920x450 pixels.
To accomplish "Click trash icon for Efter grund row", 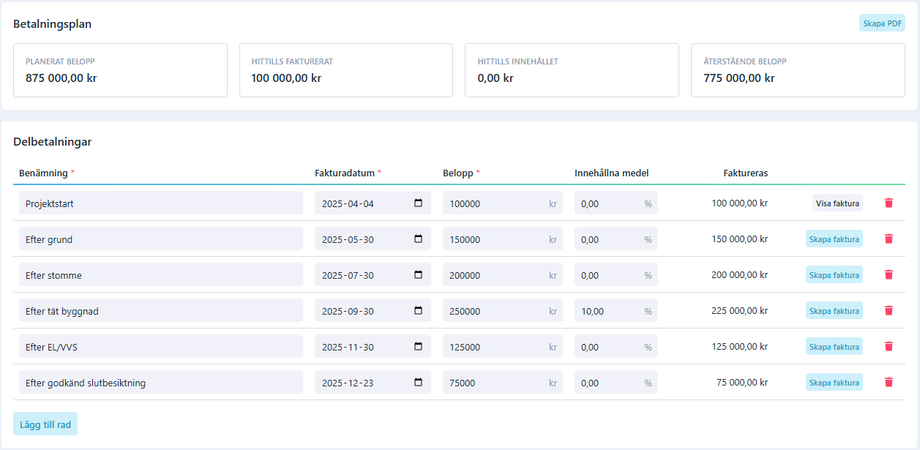I will tap(888, 239).
